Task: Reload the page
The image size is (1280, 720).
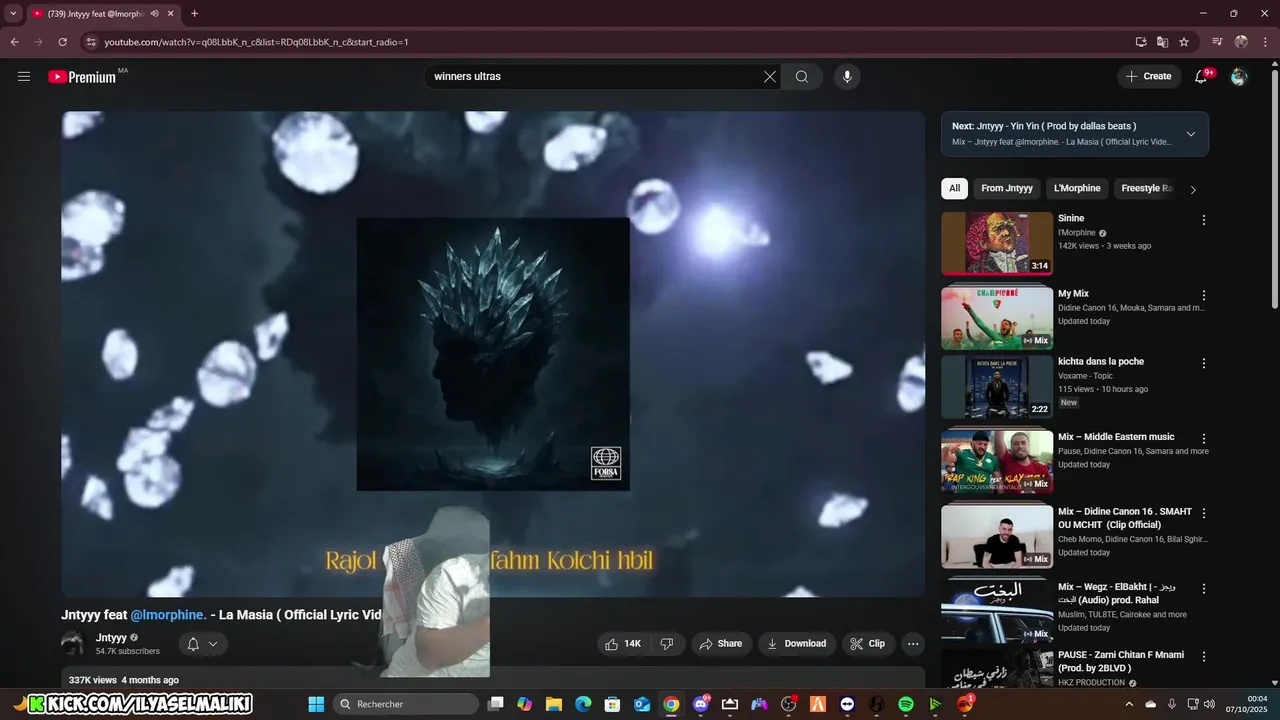Action: point(62,42)
